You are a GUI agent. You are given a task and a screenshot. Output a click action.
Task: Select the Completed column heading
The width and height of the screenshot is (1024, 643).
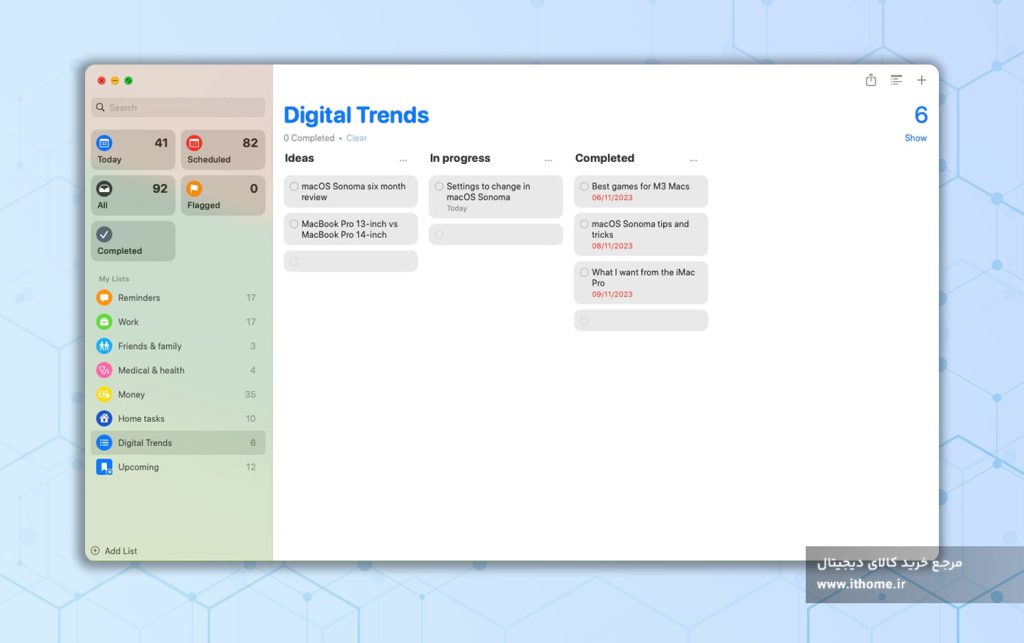(605, 158)
